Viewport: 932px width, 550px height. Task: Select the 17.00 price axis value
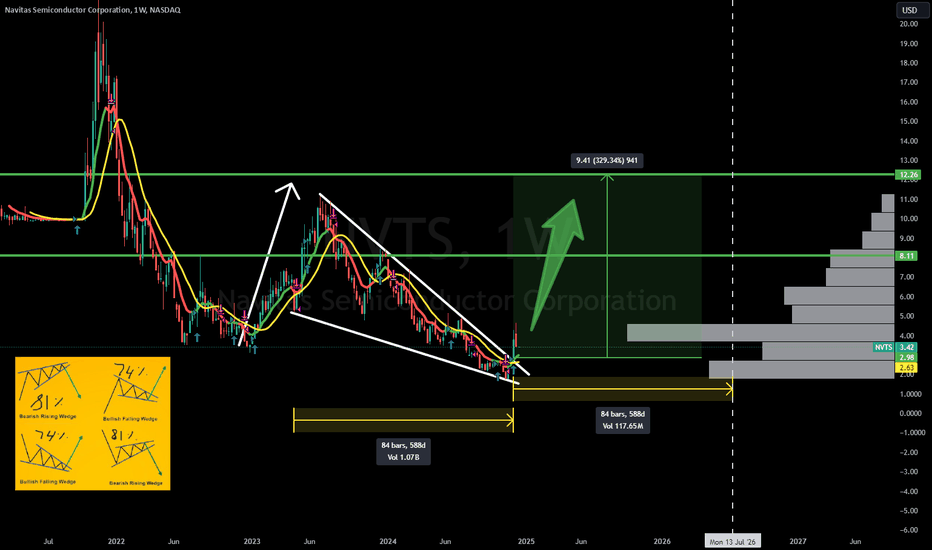pos(908,83)
